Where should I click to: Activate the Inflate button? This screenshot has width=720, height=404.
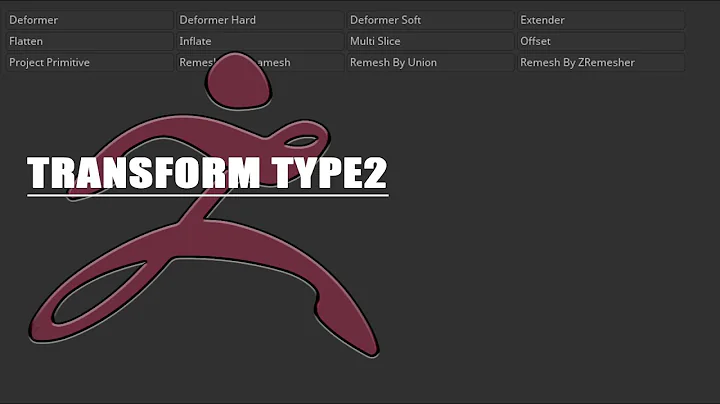pyautogui.click(x=260, y=41)
